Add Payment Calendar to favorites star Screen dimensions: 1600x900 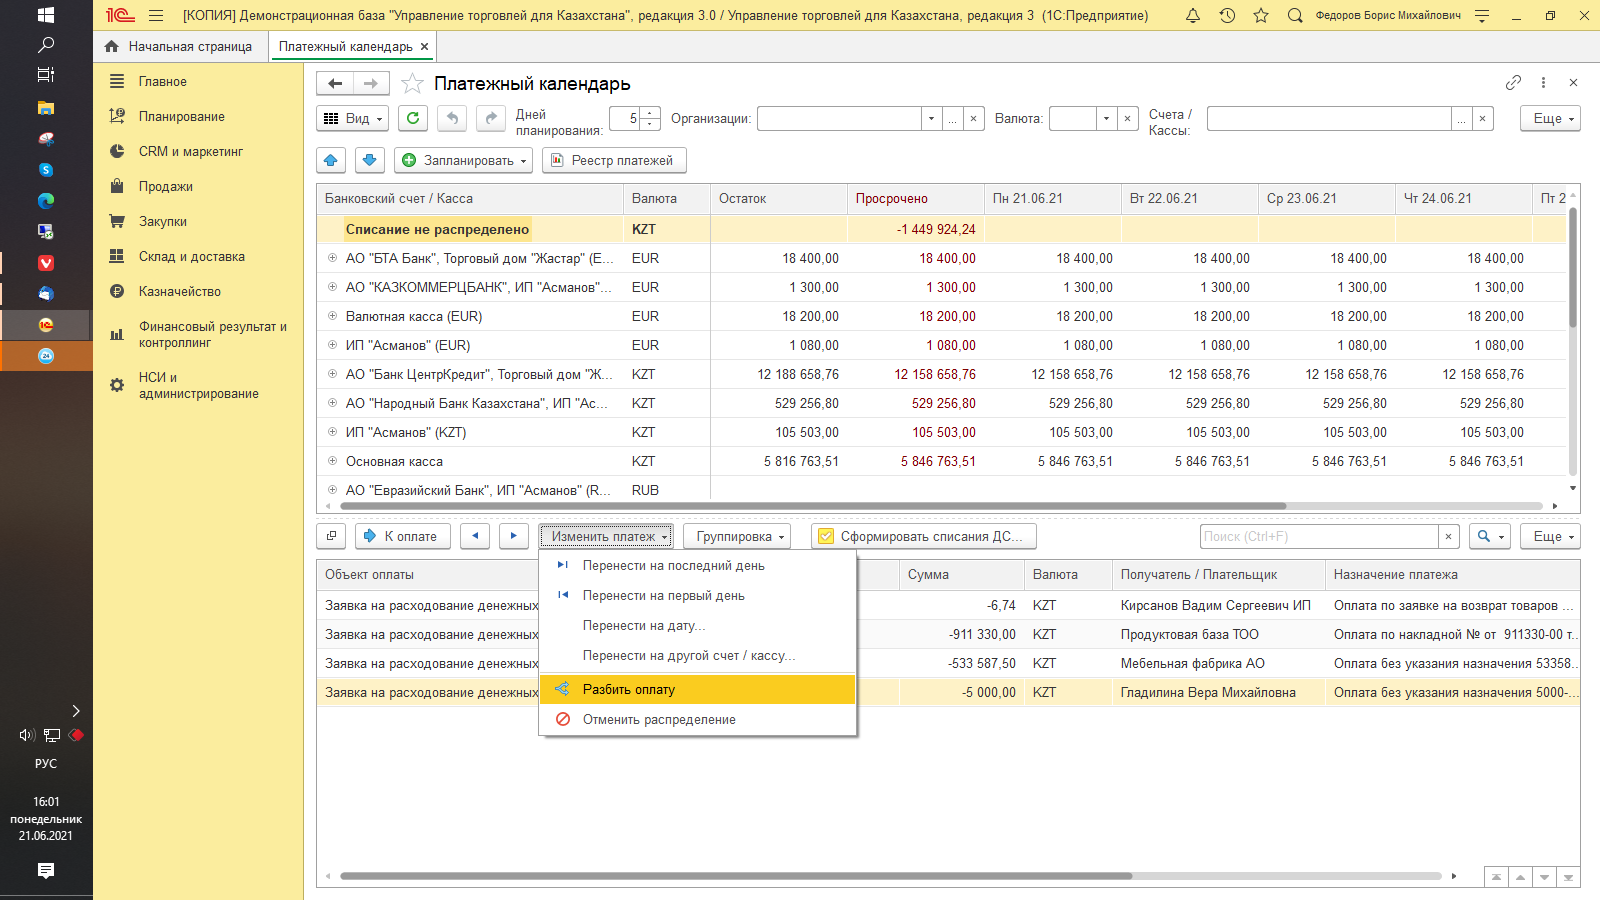point(412,84)
